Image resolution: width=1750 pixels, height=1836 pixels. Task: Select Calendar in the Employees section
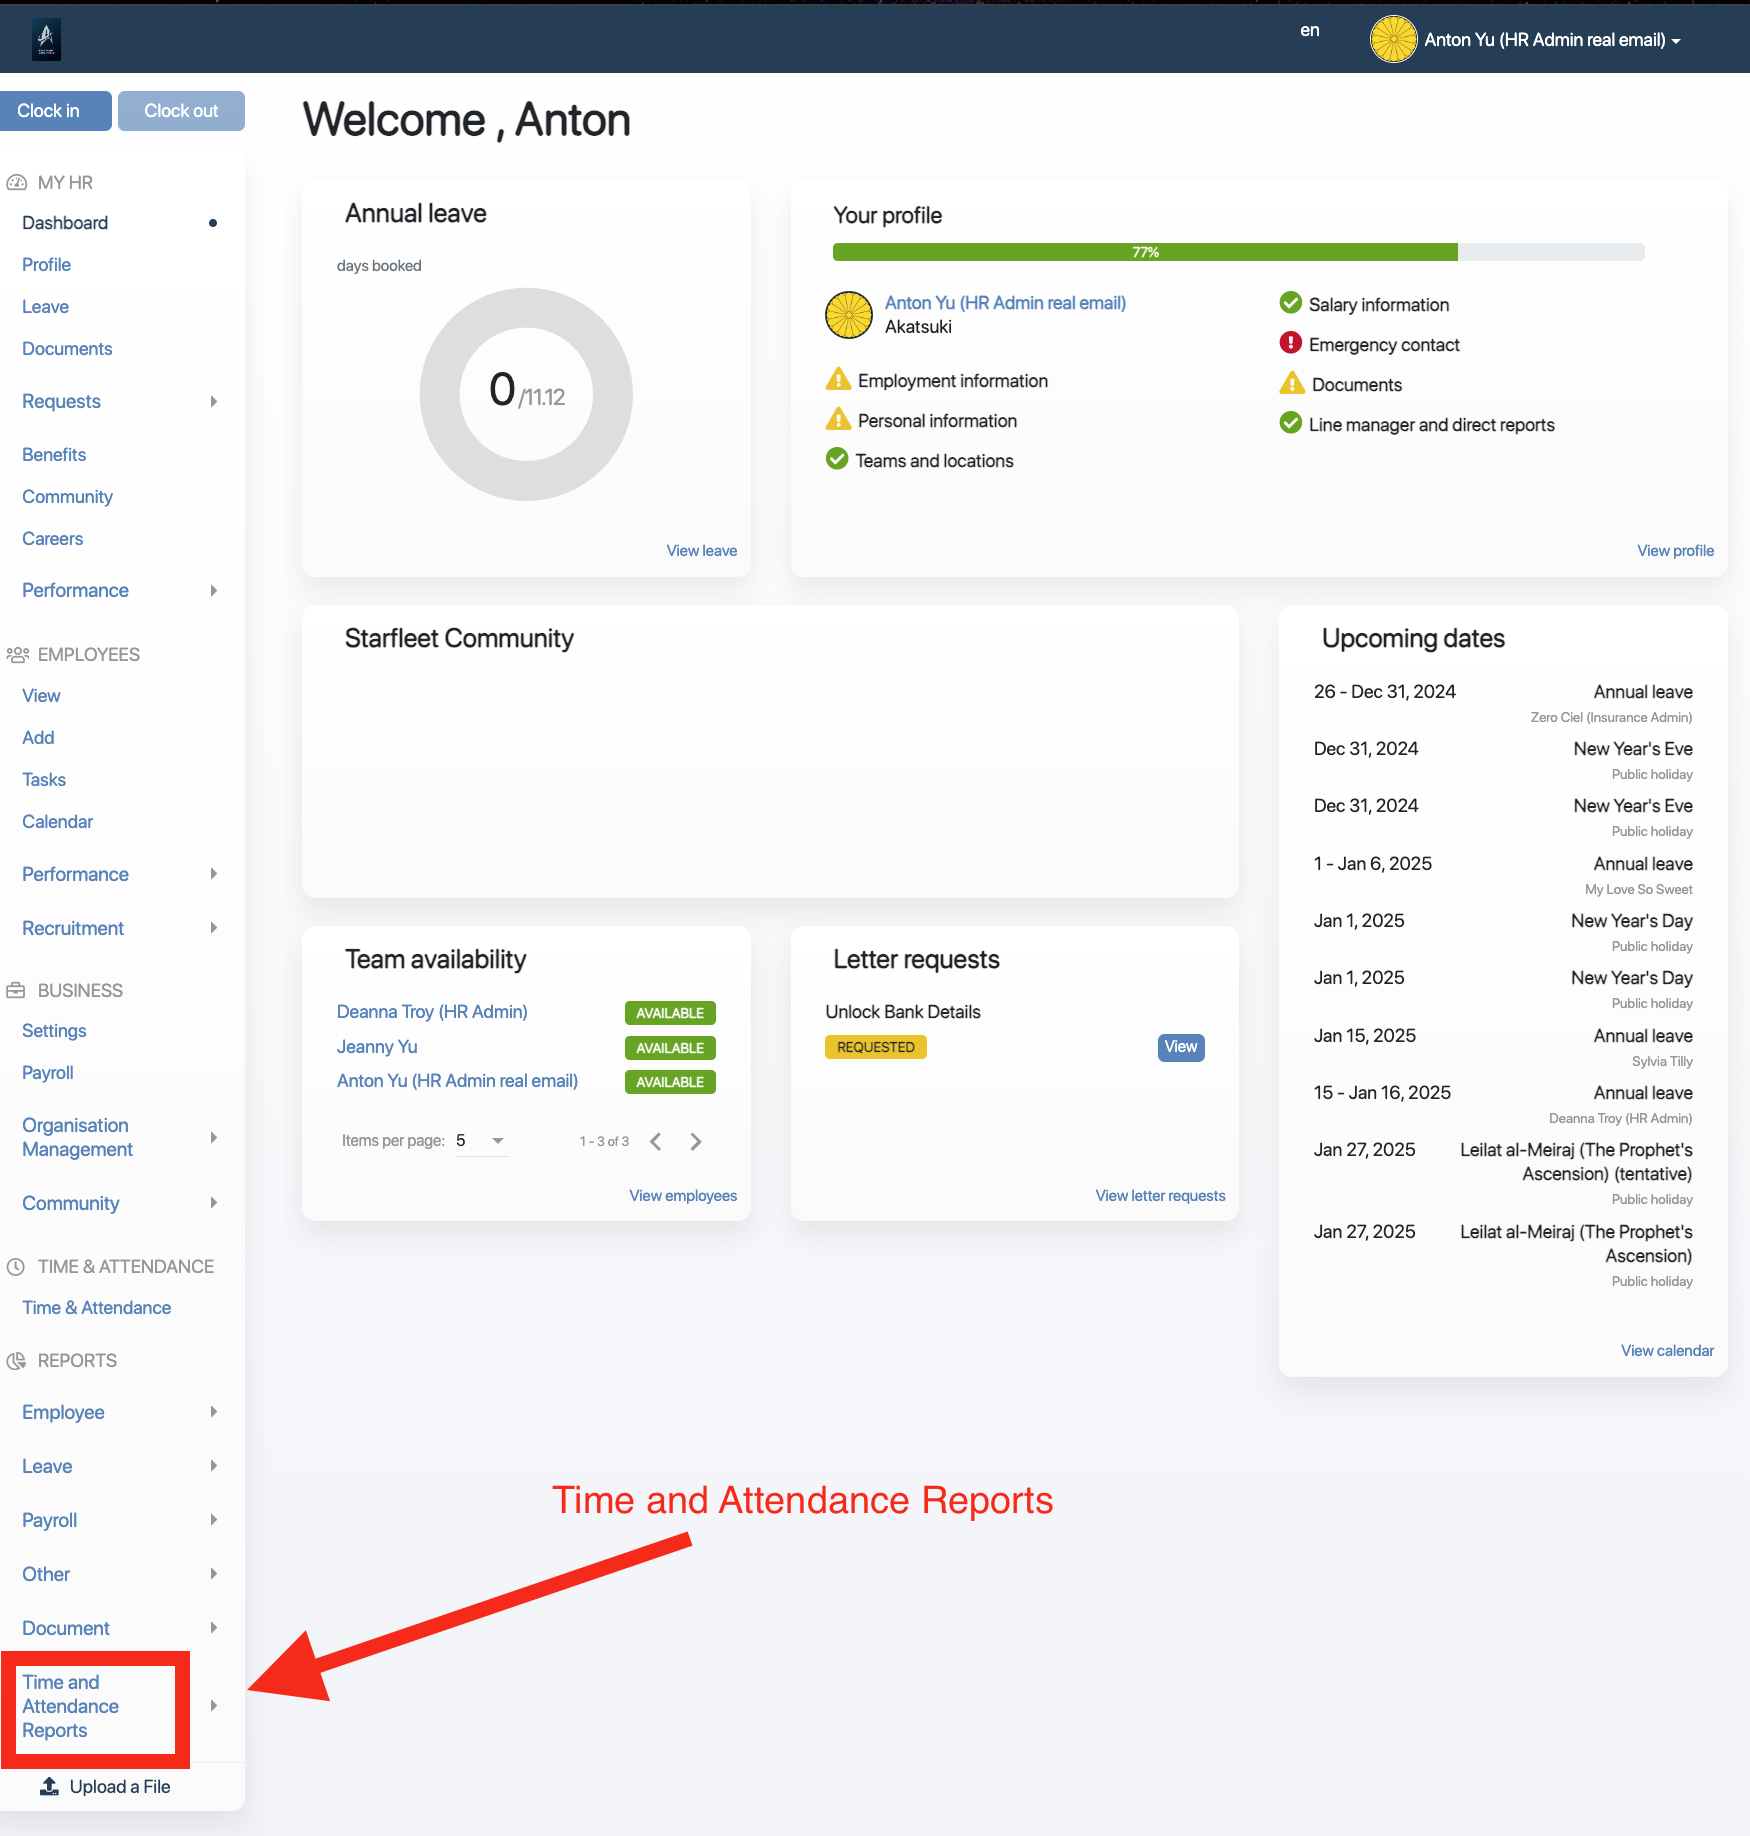(57, 822)
